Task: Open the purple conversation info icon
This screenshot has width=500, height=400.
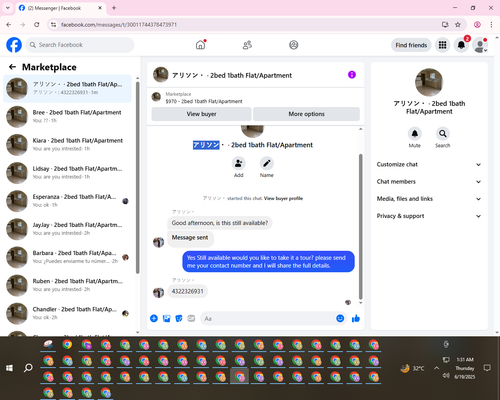Action: click(352, 75)
